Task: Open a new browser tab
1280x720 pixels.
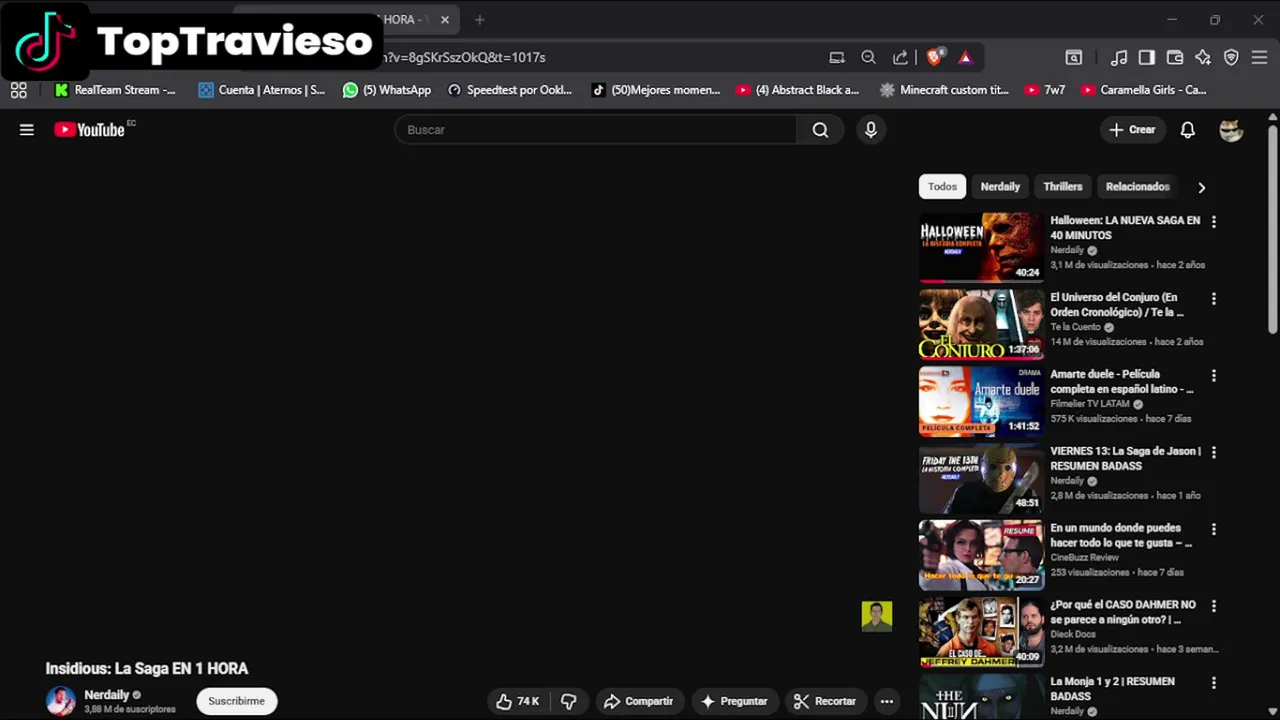Action: click(479, 19)
